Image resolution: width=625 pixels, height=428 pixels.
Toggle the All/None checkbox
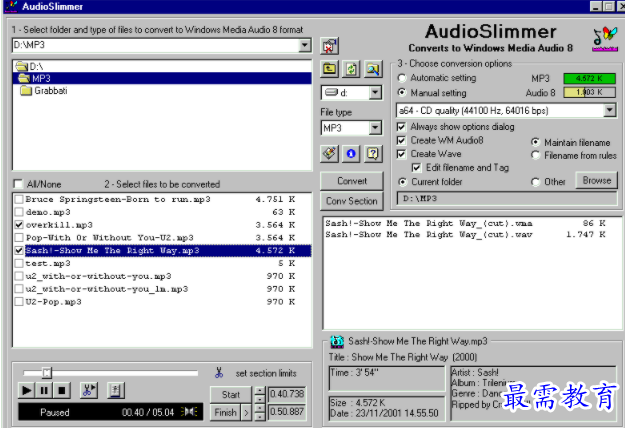(x=18, y=184)
